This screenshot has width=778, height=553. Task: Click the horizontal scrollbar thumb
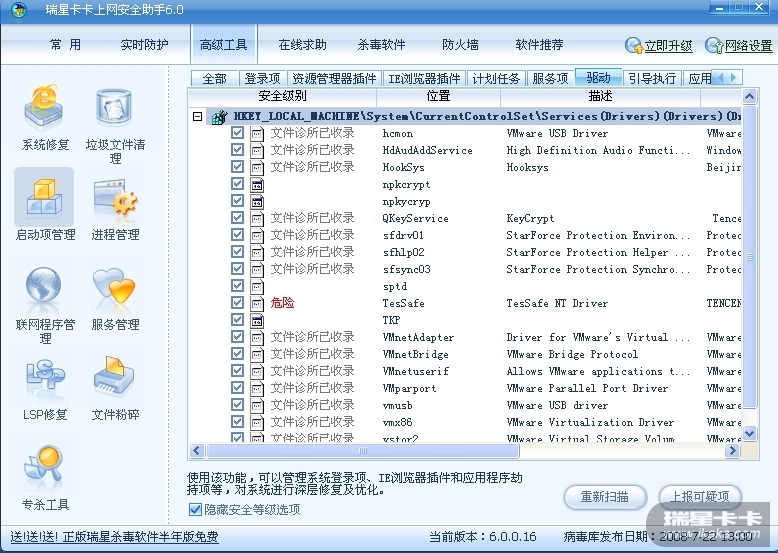click(x=363, y=450)
